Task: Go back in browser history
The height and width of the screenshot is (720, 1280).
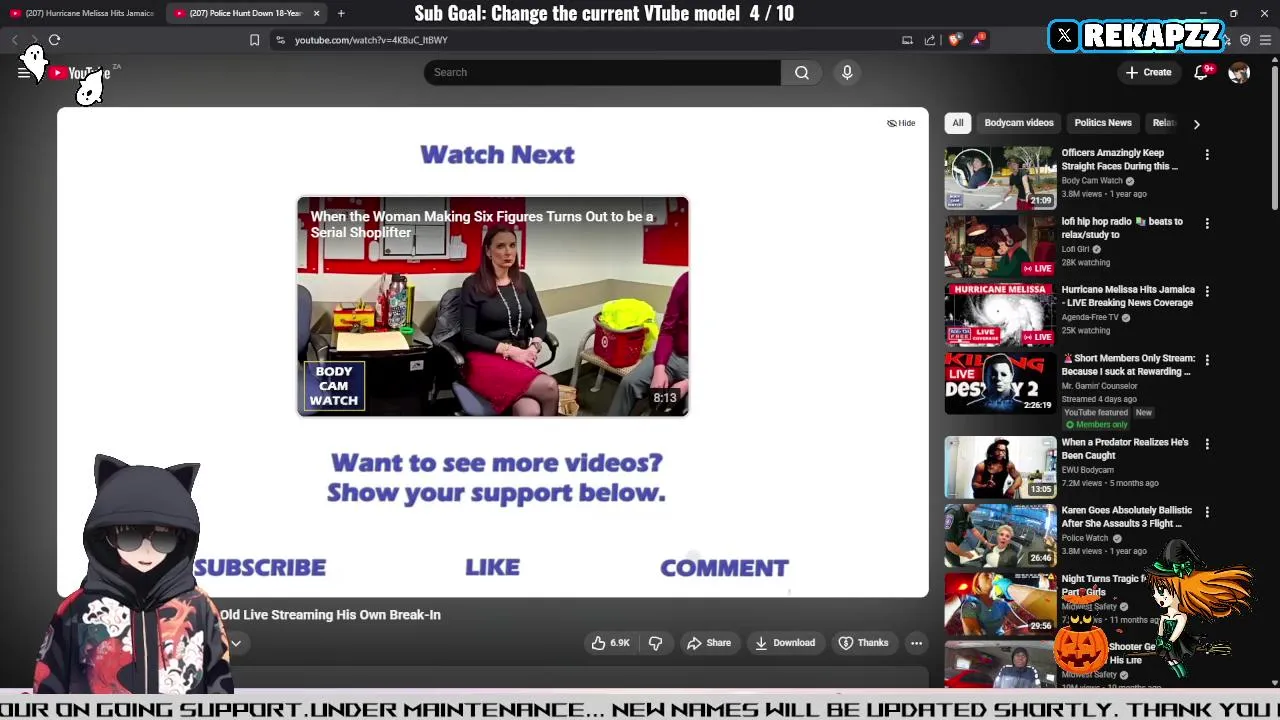Action: coord(14,40)
